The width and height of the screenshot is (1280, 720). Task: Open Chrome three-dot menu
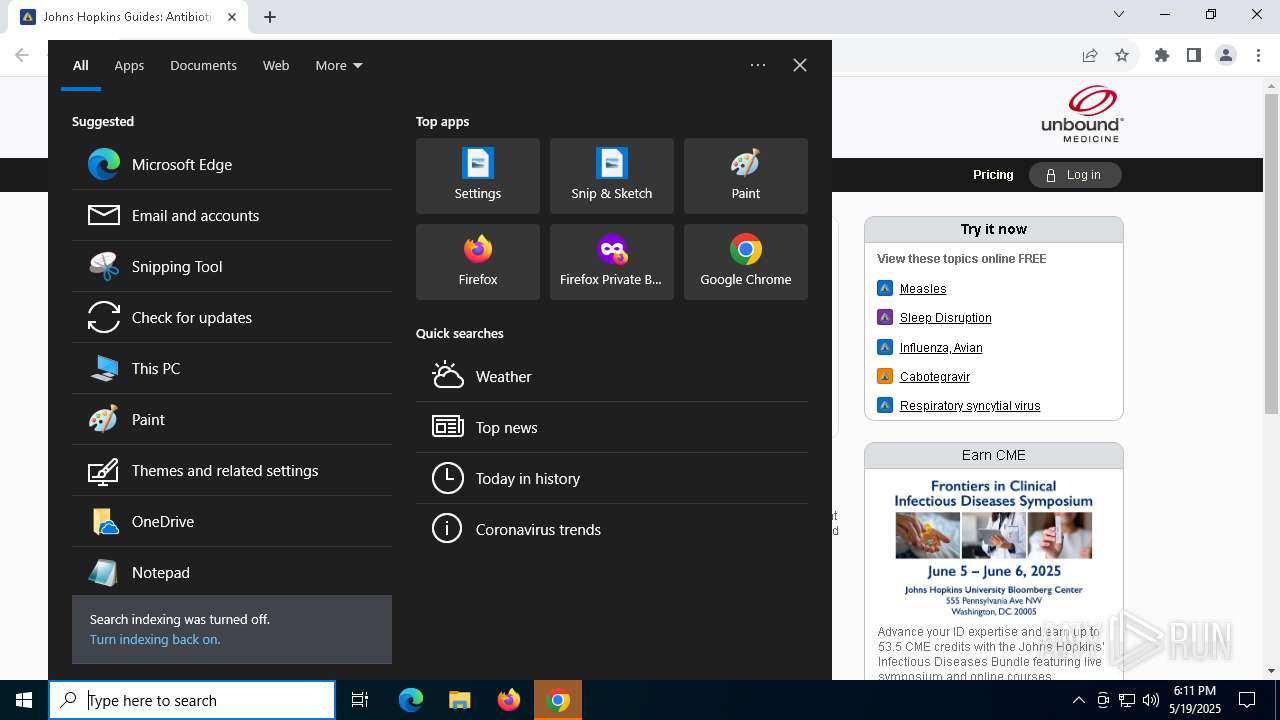pyautogui.click(x=1258, y=55)
